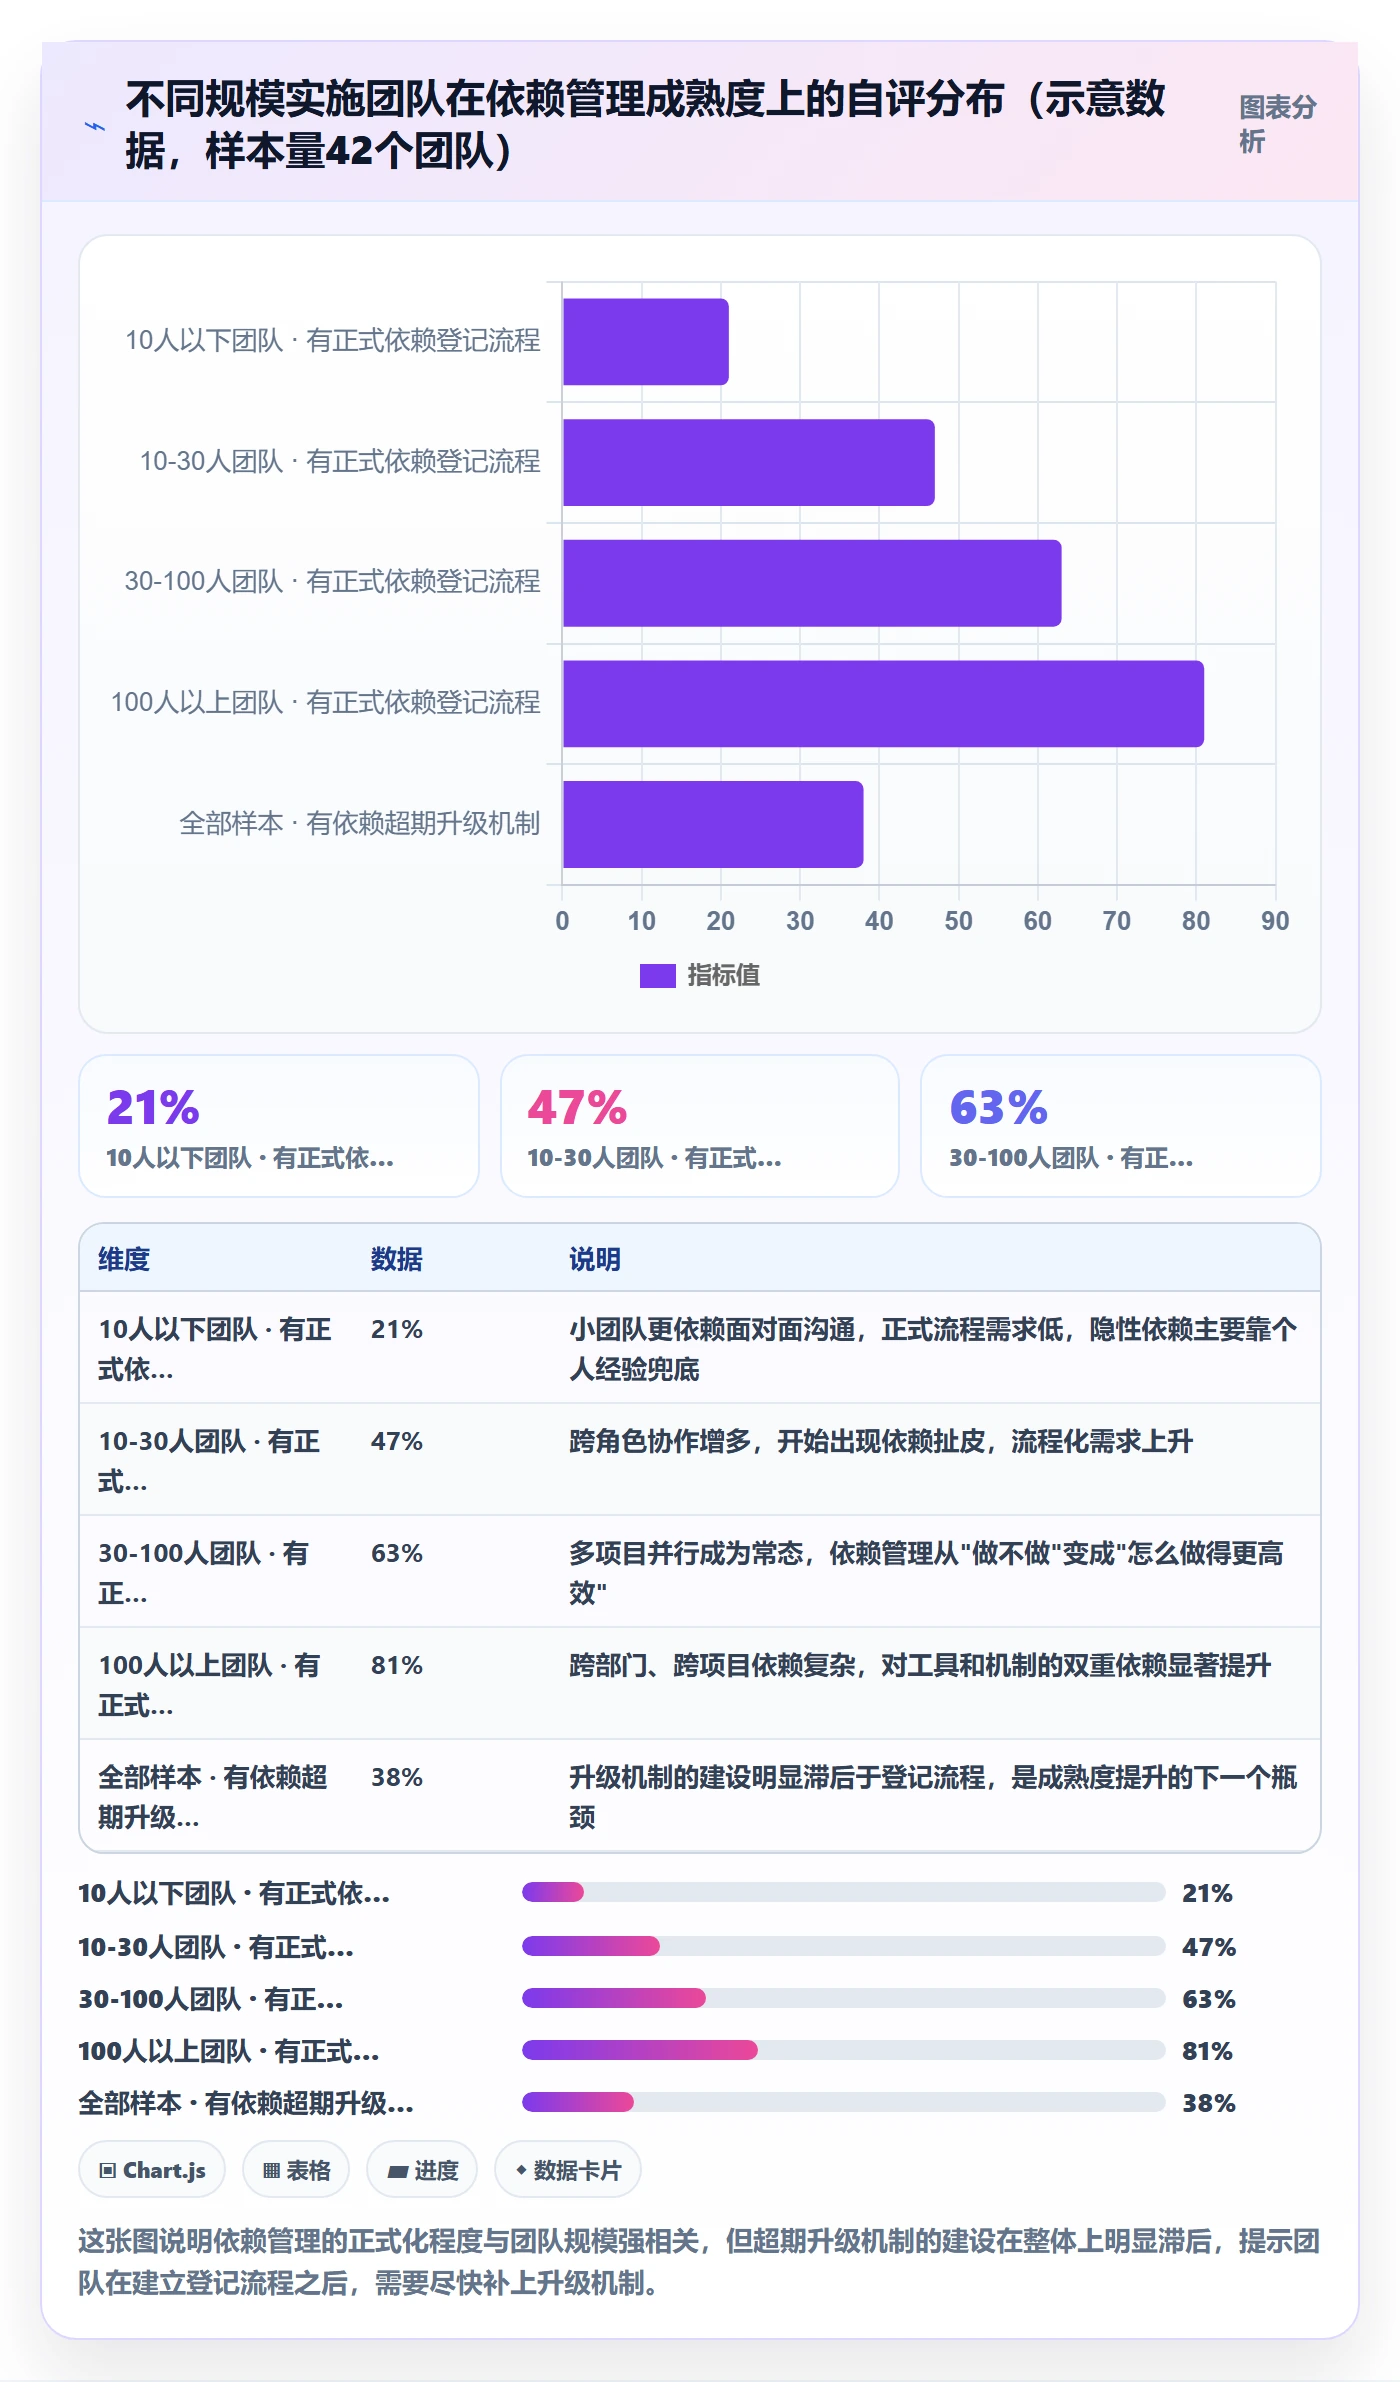Open the 63% data card
The image size is (1400, 2382).
[1121, 1126]
